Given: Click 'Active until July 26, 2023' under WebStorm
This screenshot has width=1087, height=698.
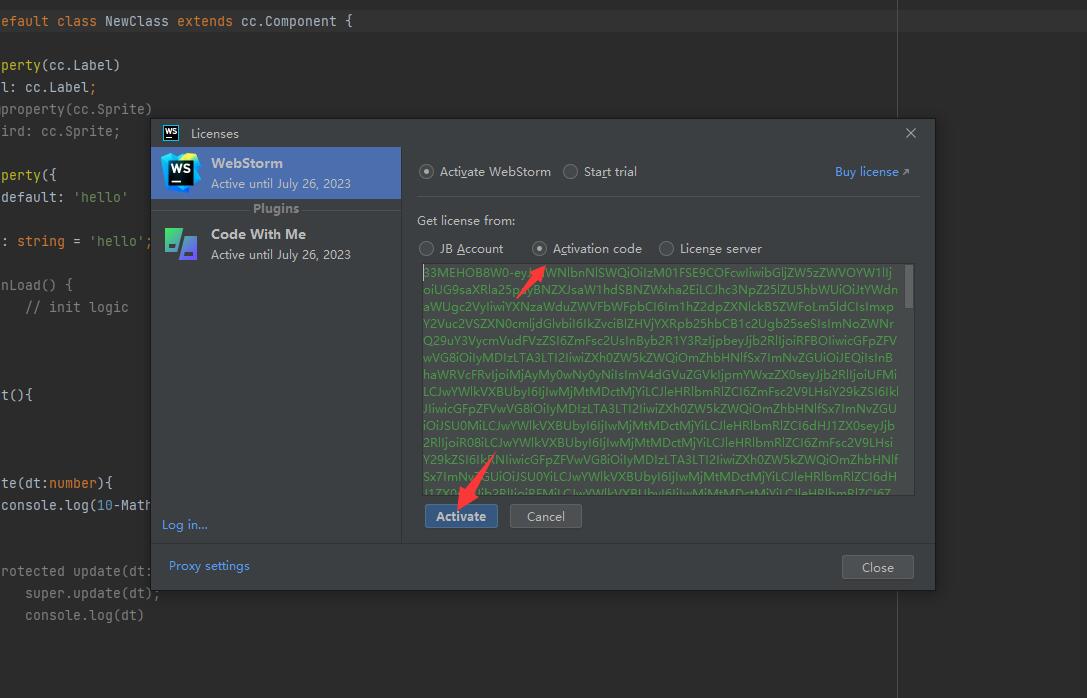Looking at the screenshot, I should [281, 184].
